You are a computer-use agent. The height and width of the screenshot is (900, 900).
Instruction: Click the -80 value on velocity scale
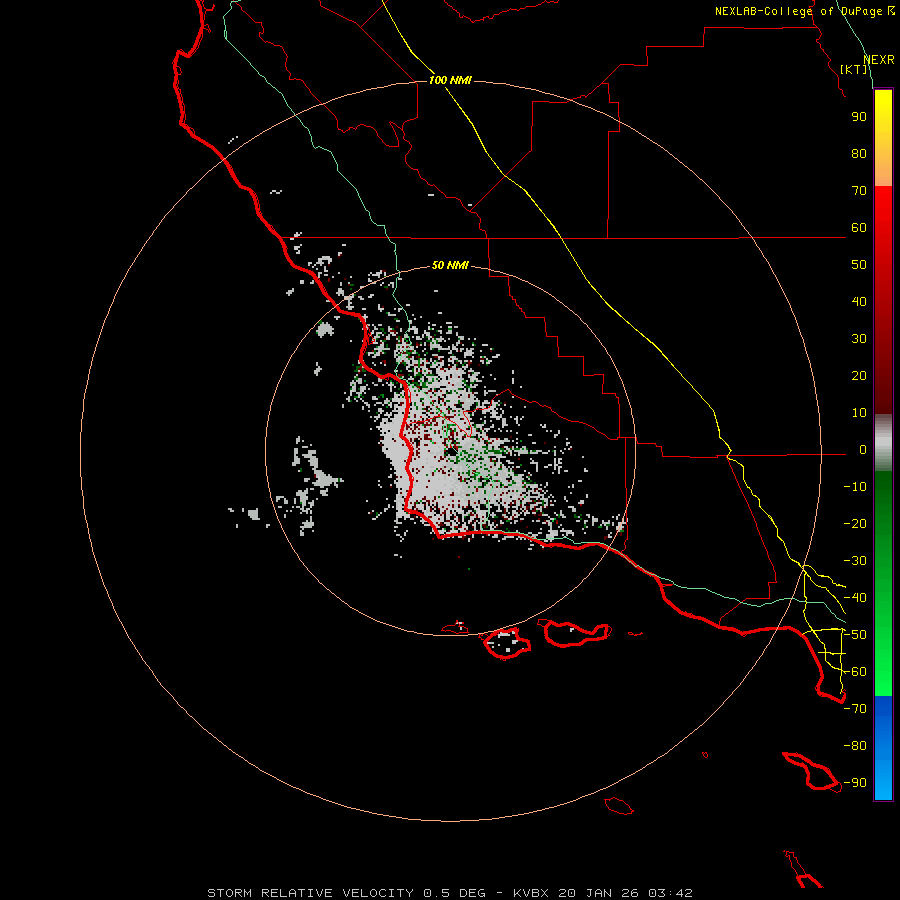pyautogui.click(x=855, y=746)
